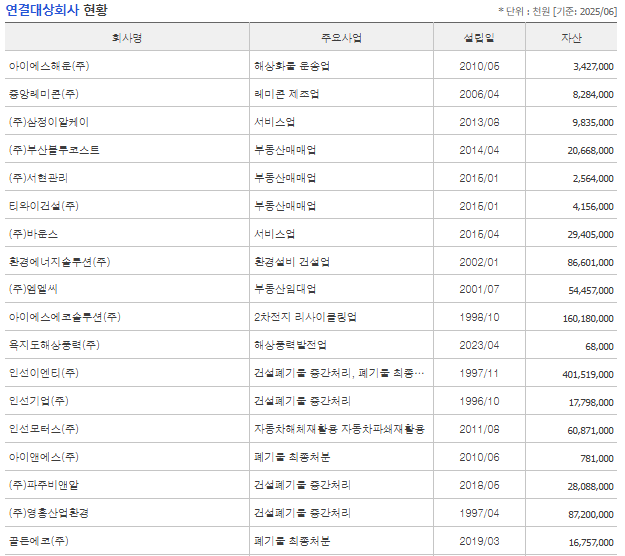Click asset value 20,668,000
This screenshot has height=556, width=625.
click(x=591, y=151)
